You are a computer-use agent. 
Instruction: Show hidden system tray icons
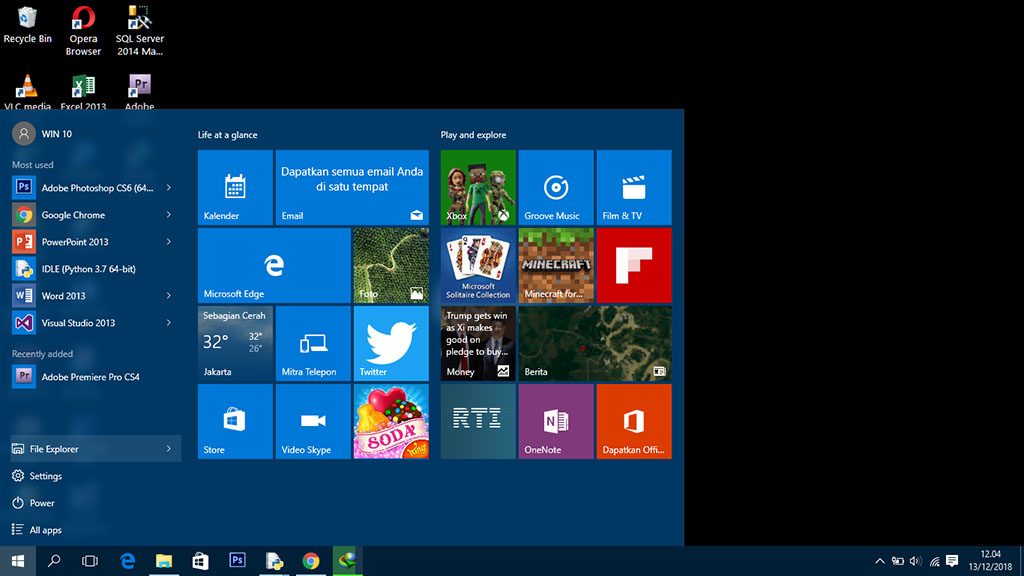click(x=880, y=561)
